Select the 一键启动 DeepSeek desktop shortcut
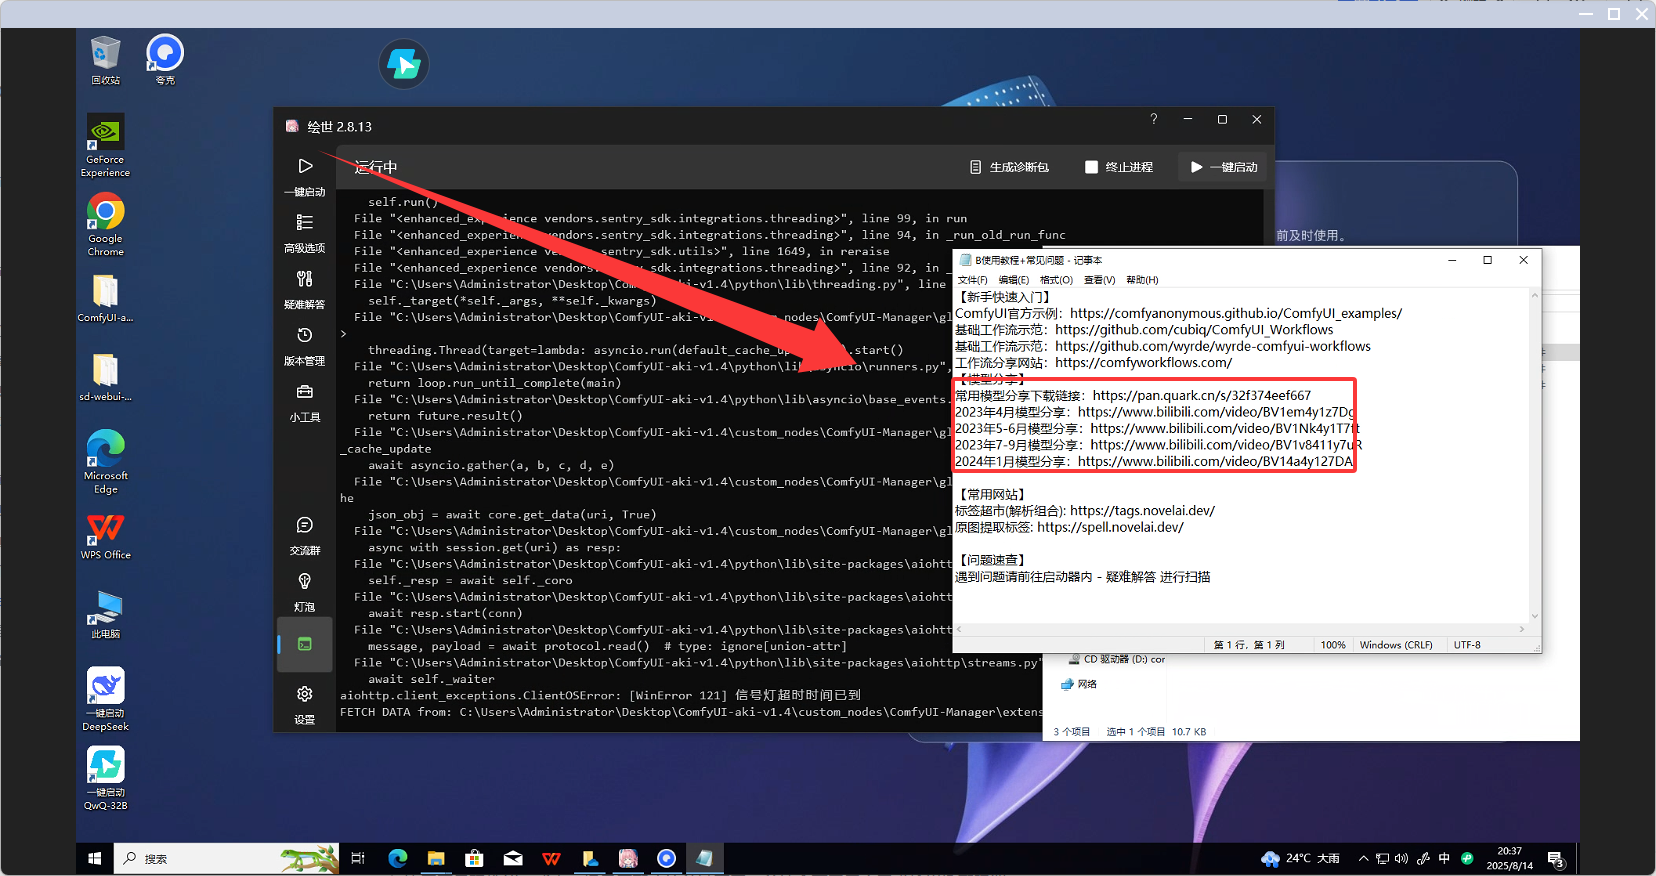 (x=105, y=699)
